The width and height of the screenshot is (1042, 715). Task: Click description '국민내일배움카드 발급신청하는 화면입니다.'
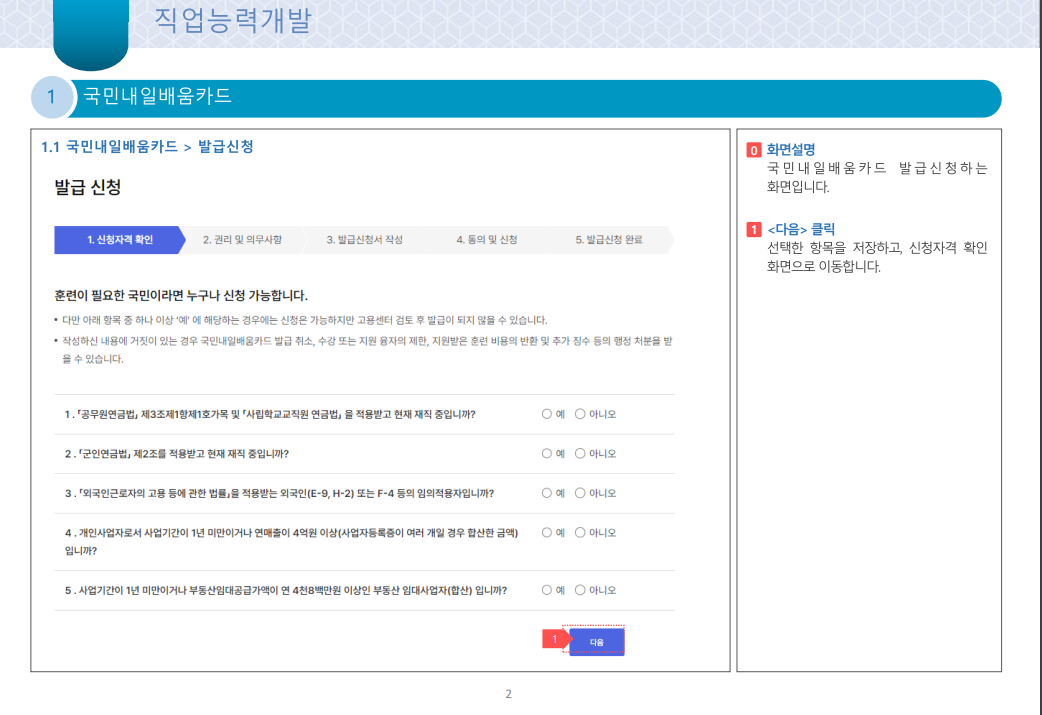(877, 177)
